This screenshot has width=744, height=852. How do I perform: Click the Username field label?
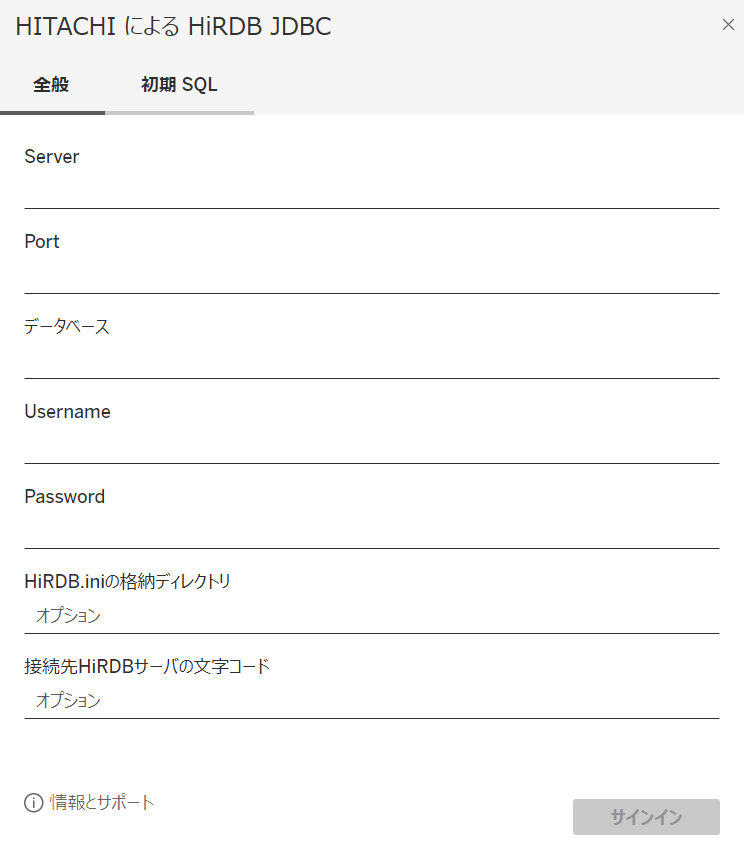[67, 411]
